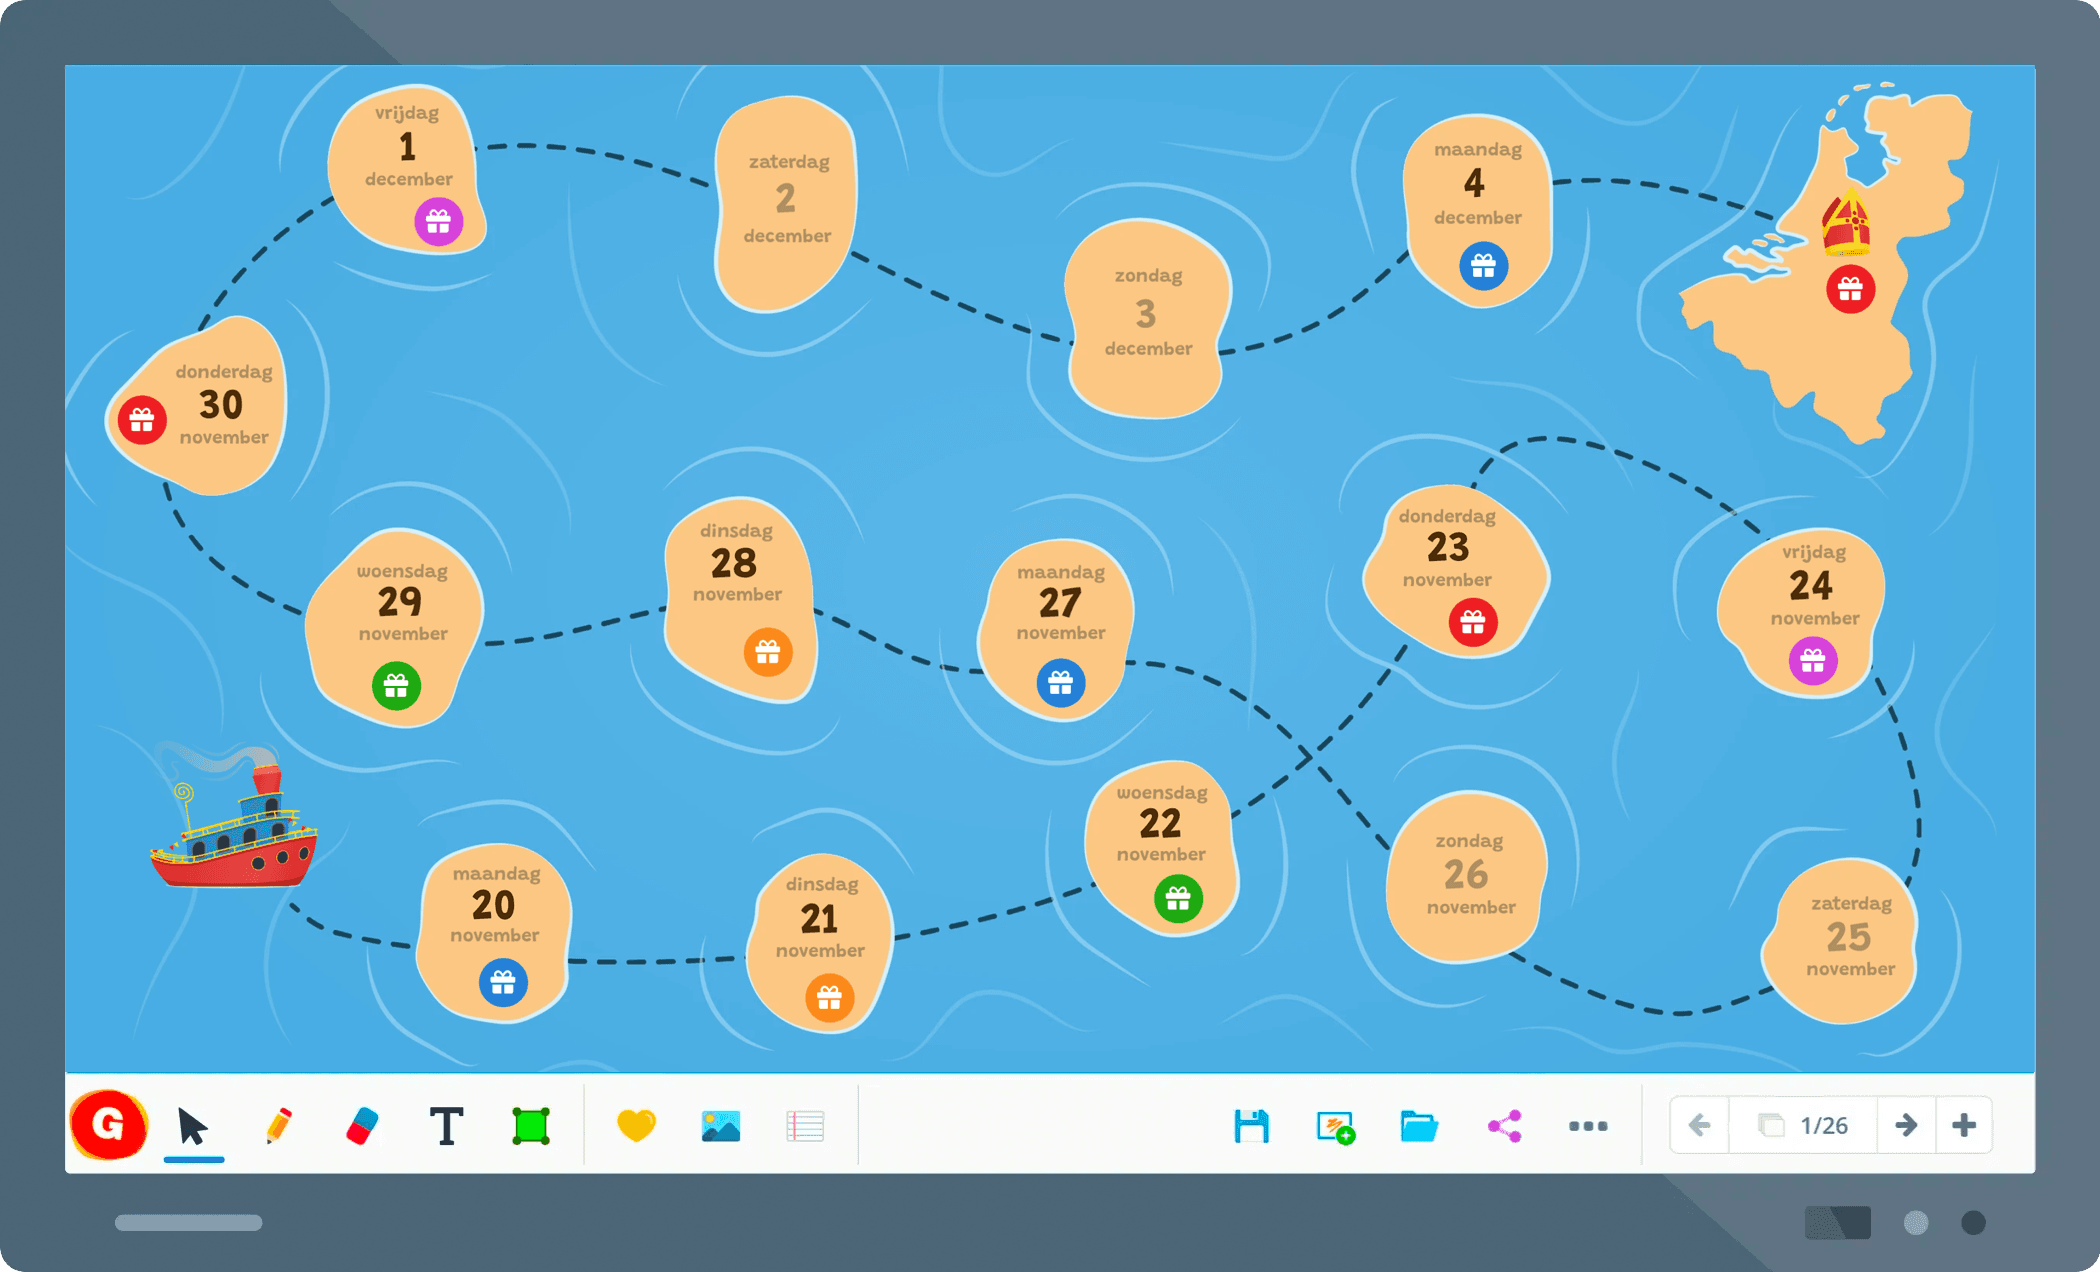Open pink gift on vrijdag 24 november
Viewport: 2100px width, 1272px height.
(1813, 660)
